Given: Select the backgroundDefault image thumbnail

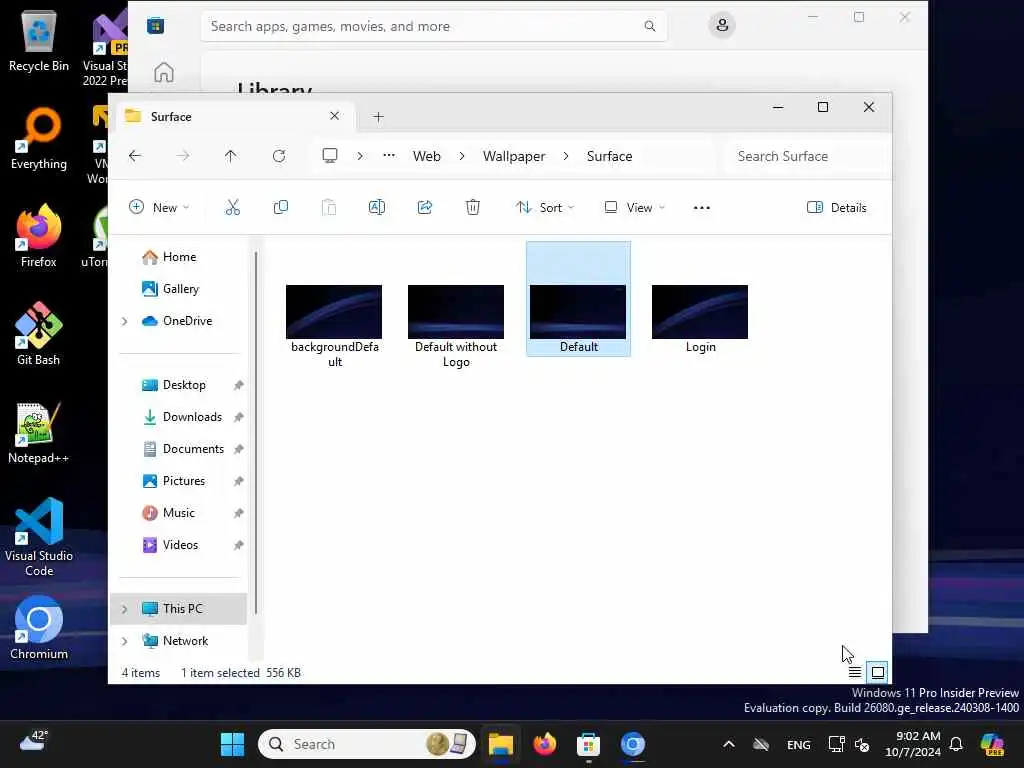Looking at the screenshot, I should tap(334, 312).
